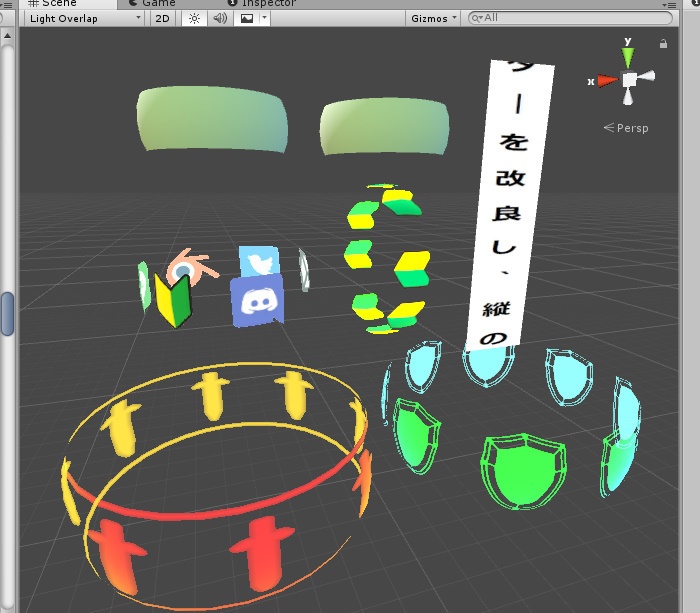Select the yellow-green beginner mark object
The image size is (700, 613).
pos(173,300)
